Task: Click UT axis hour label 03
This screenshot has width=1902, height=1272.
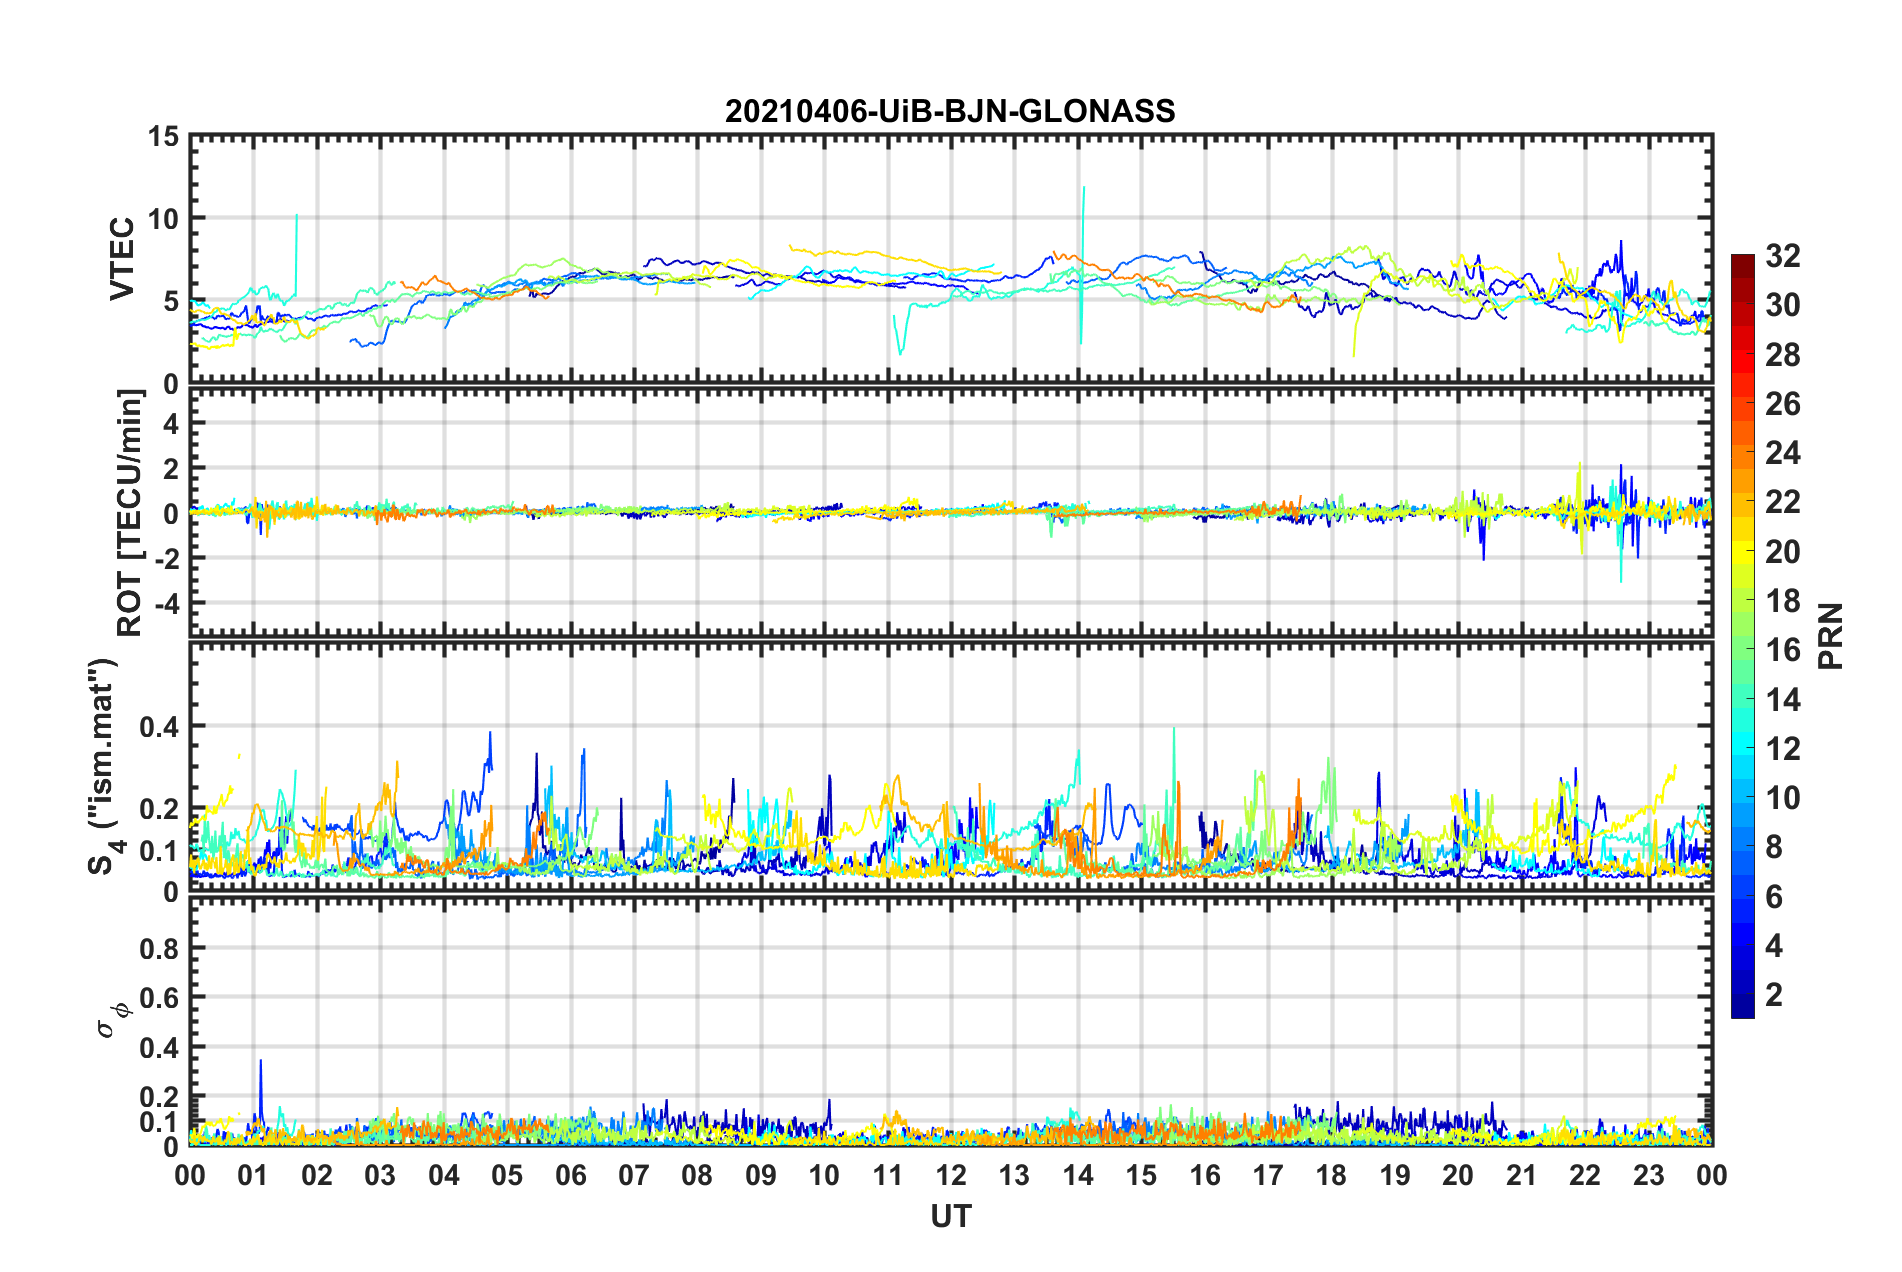Action: point(380,1175)
